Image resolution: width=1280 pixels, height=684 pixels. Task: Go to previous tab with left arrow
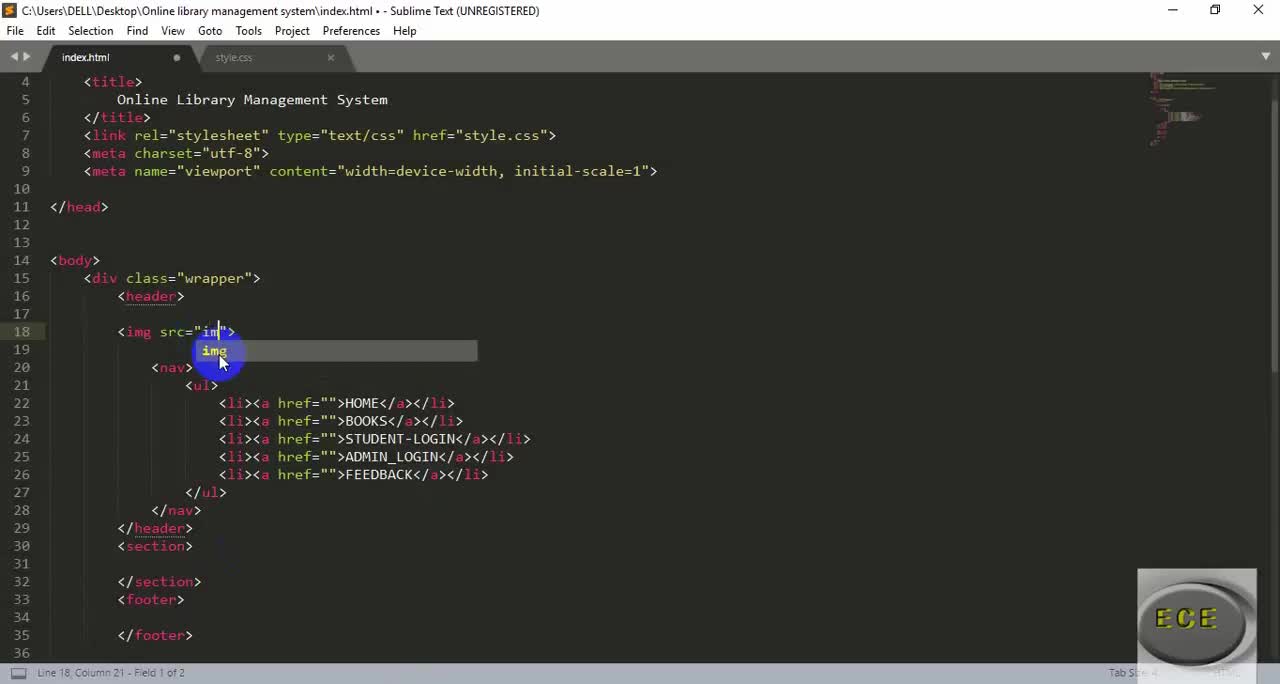pos(13,58)
